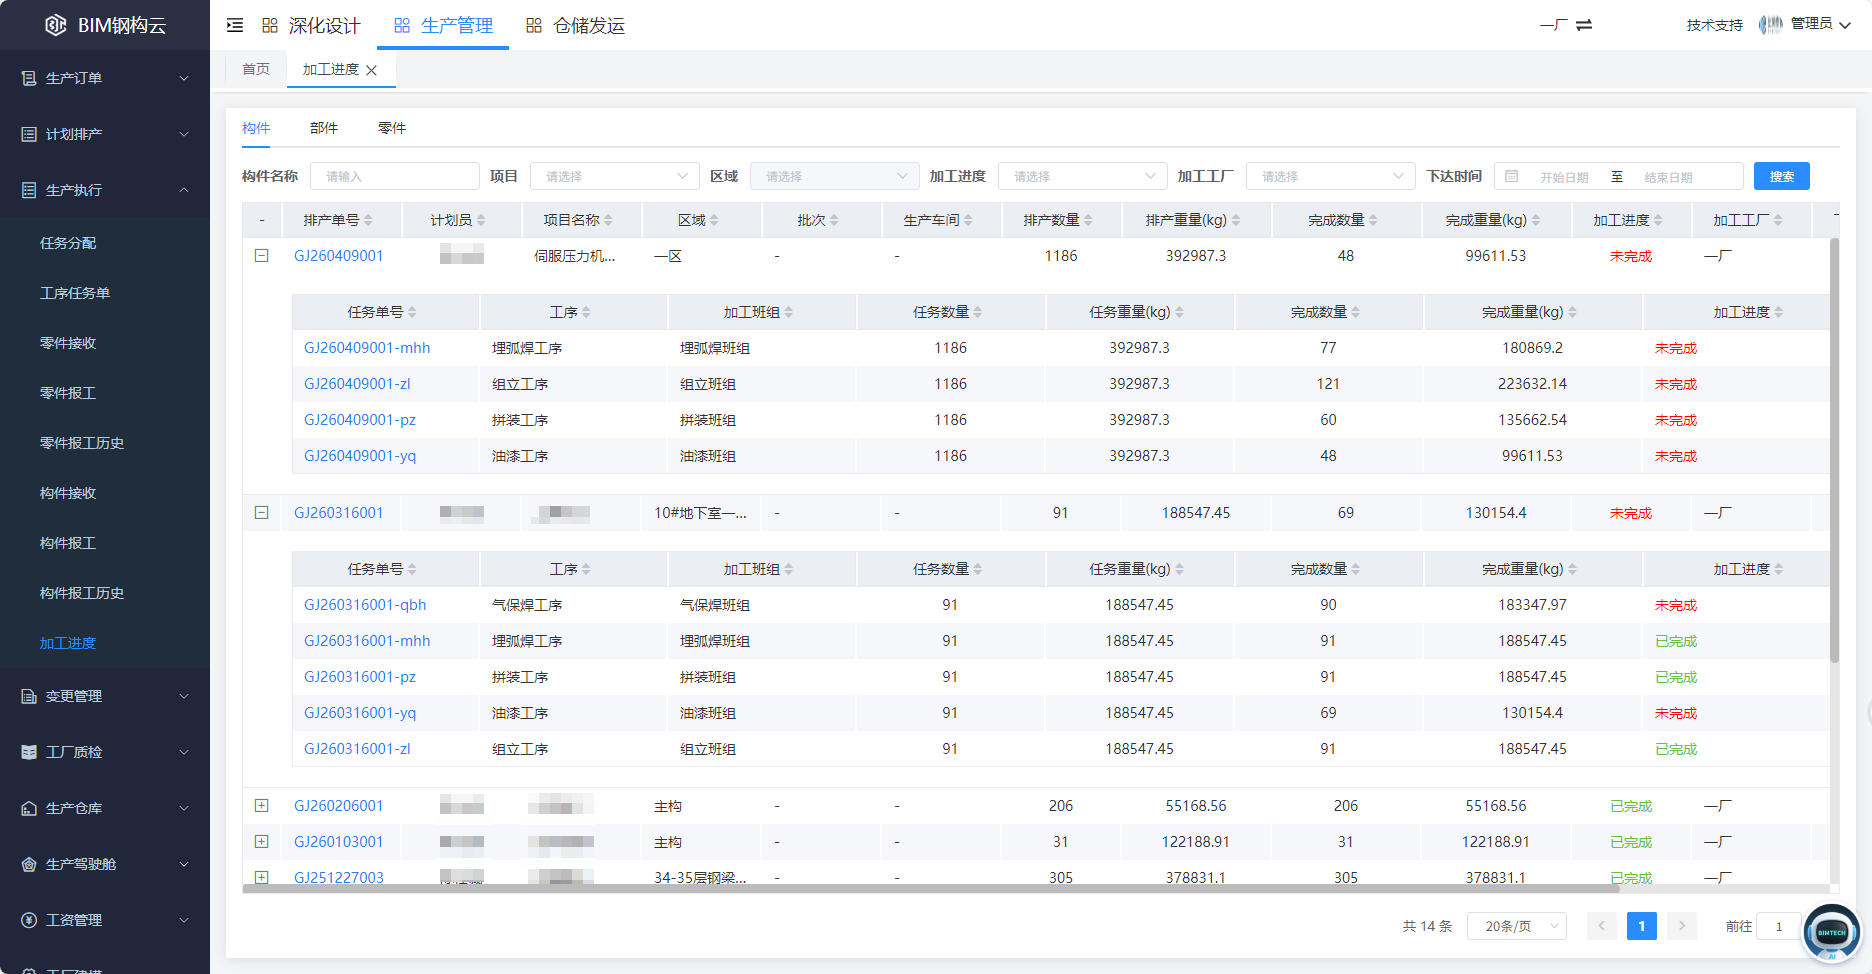The width and height of the screenshot is (1872, 974).
Task: Open the 项目 dropdown
Action: pyautogui.click(x=615, y=176)
